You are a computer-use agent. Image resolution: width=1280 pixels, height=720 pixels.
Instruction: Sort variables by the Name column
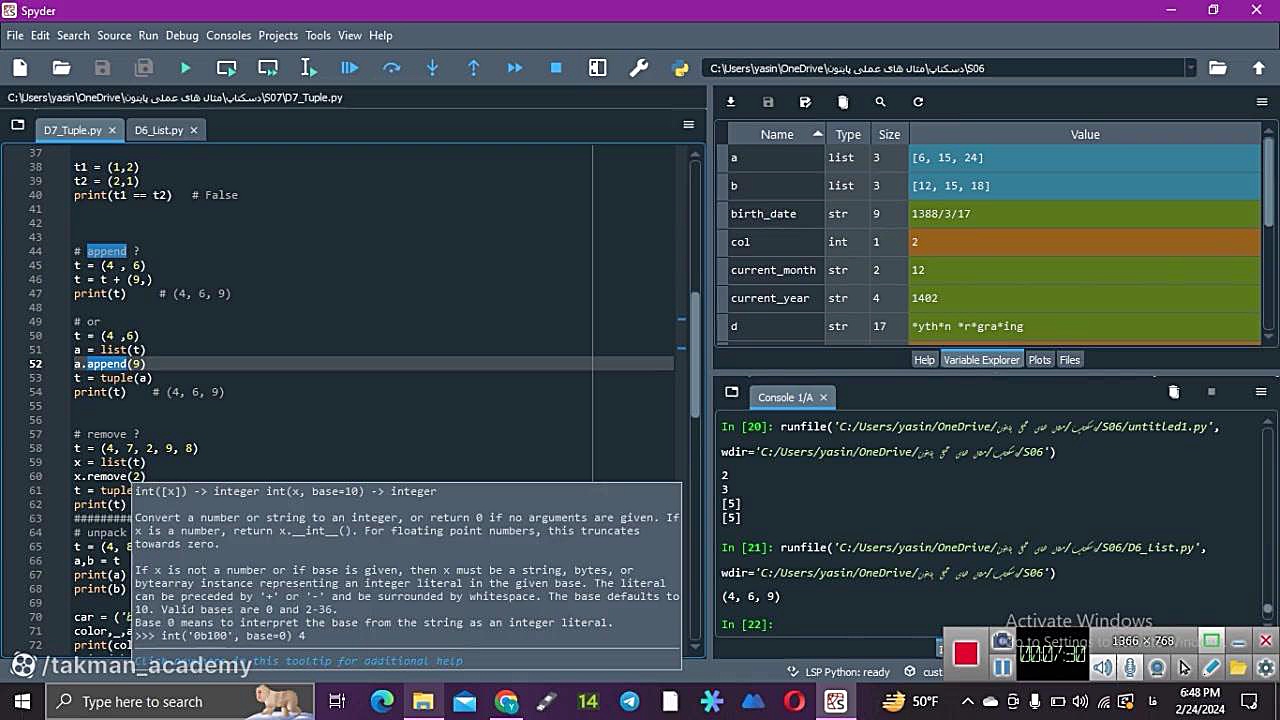click(x=776, y=134)
